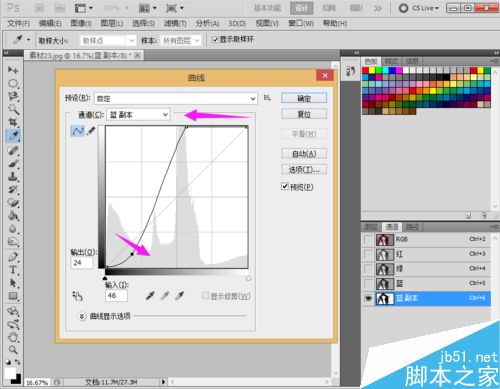Select the Dodge tool
Screen dimensions: 500x389
click(x=13, y=242)
